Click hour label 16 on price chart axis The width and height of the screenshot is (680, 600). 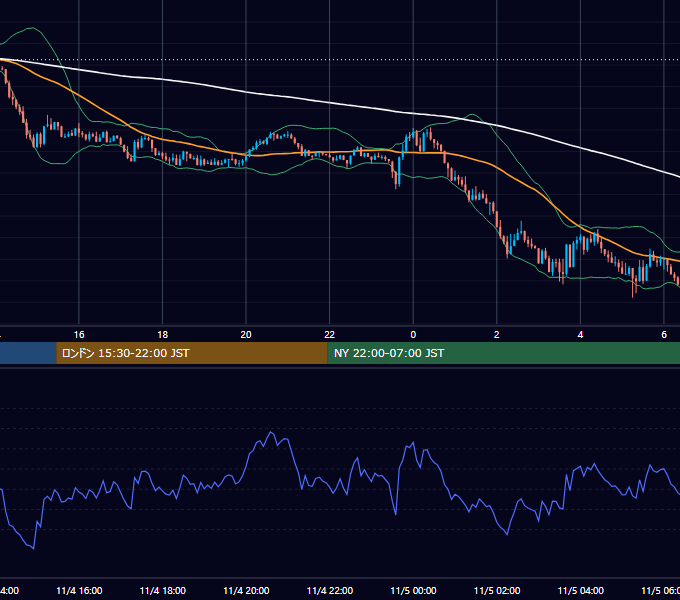click(x=79, y=335)
